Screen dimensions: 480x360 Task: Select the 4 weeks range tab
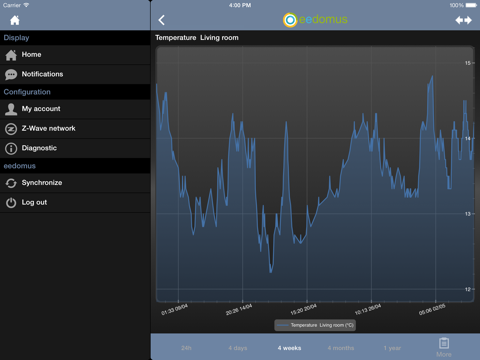click(289, 348)
